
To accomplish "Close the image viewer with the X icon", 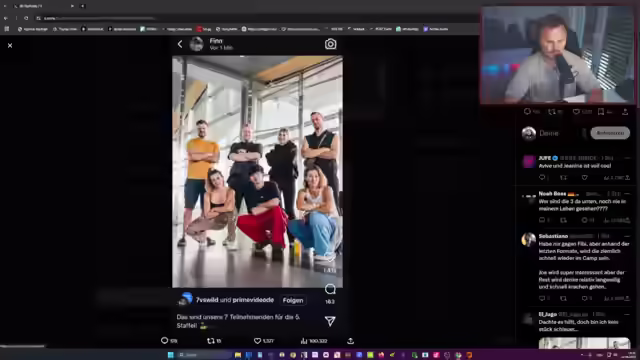I will pyautogui.click(x=10, y=45).
